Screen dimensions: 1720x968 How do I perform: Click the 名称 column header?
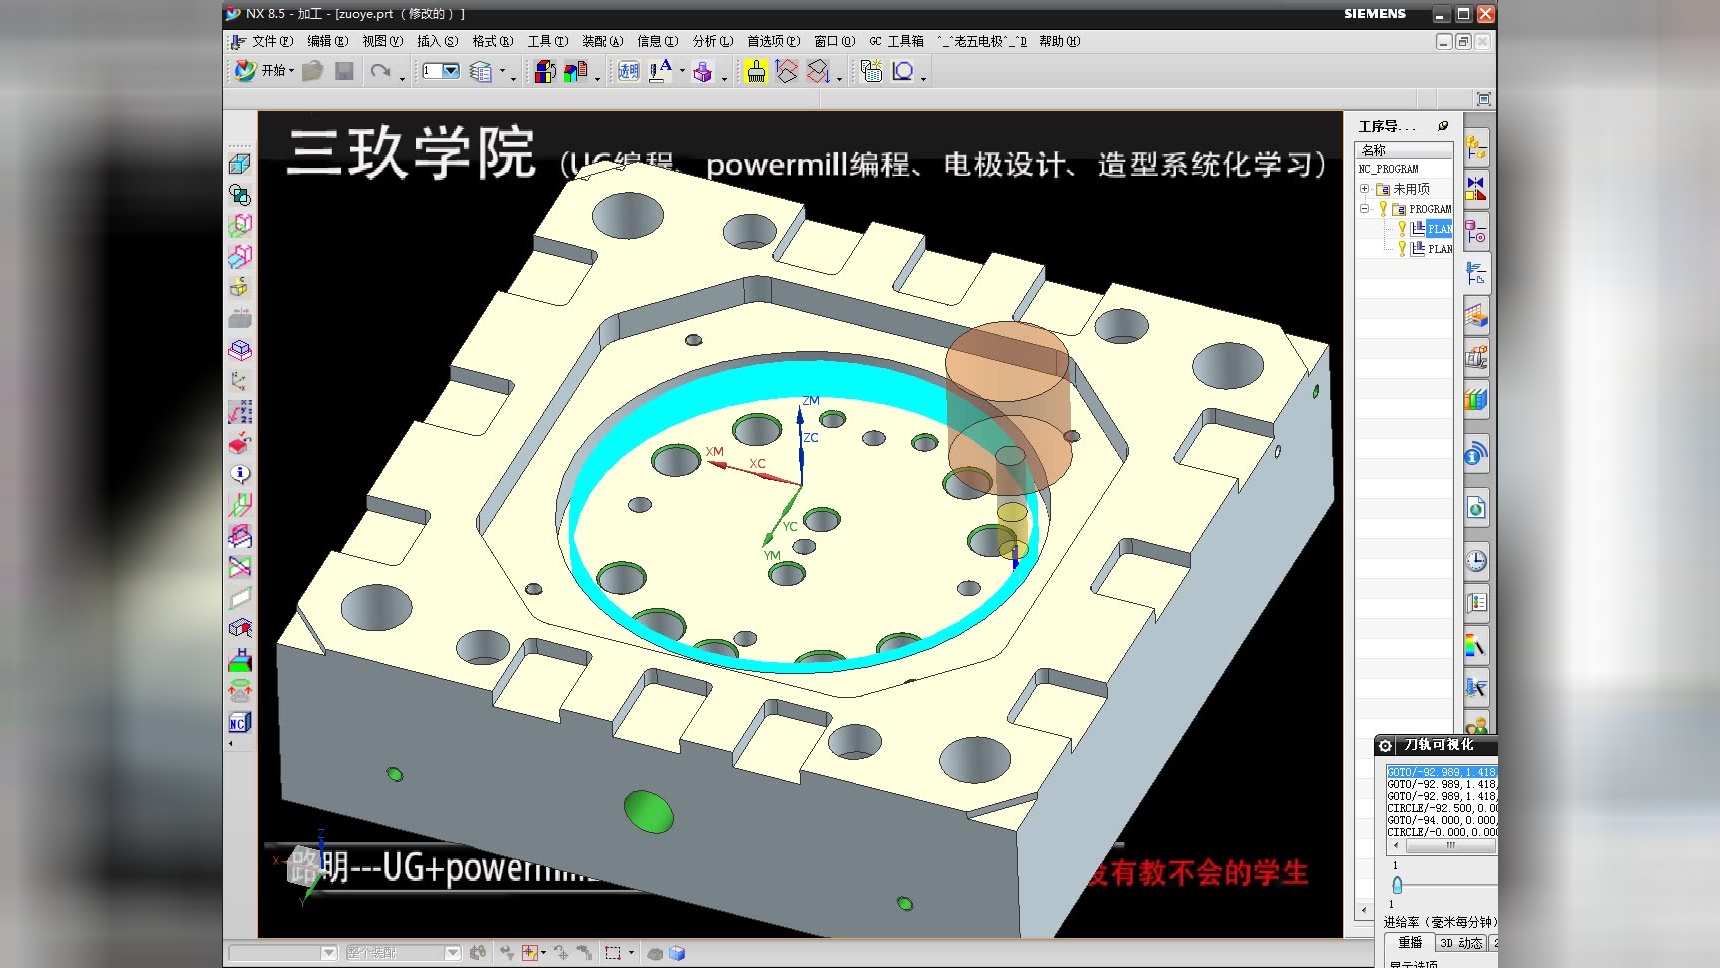tap(1403, 150)
